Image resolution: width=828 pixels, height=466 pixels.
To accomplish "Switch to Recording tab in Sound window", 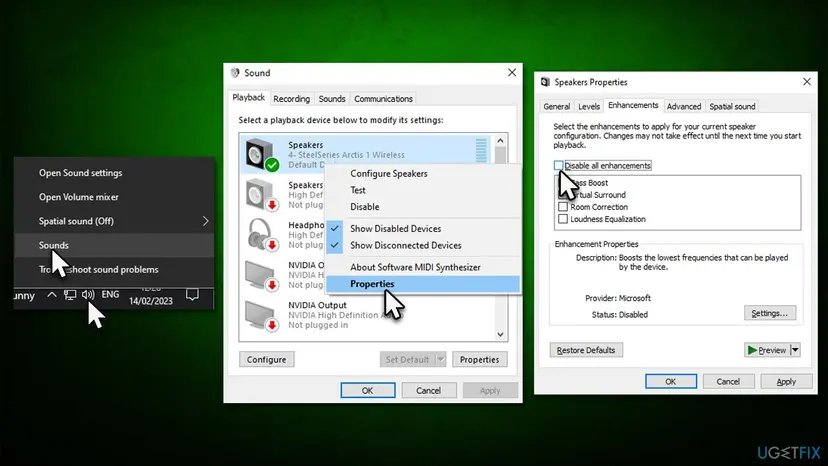I will 291,99.
